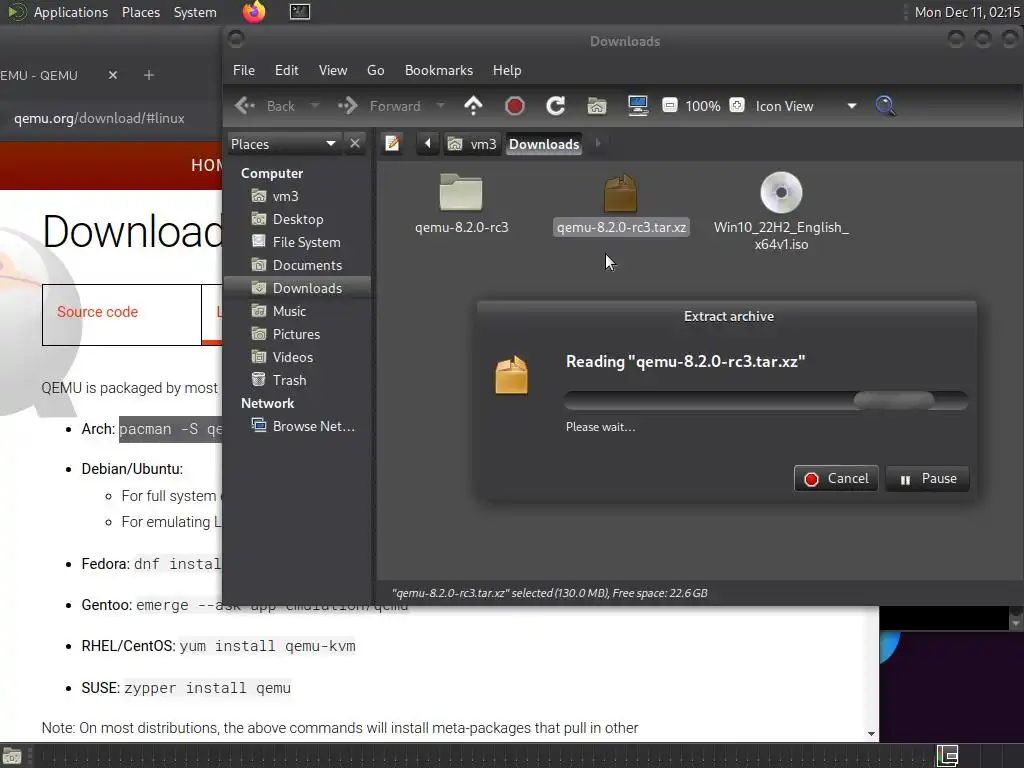
Task: Select the Win10_22H2_English_x64v1.iso disc icon
Action: pyautogui.click(x=781, y=193)
